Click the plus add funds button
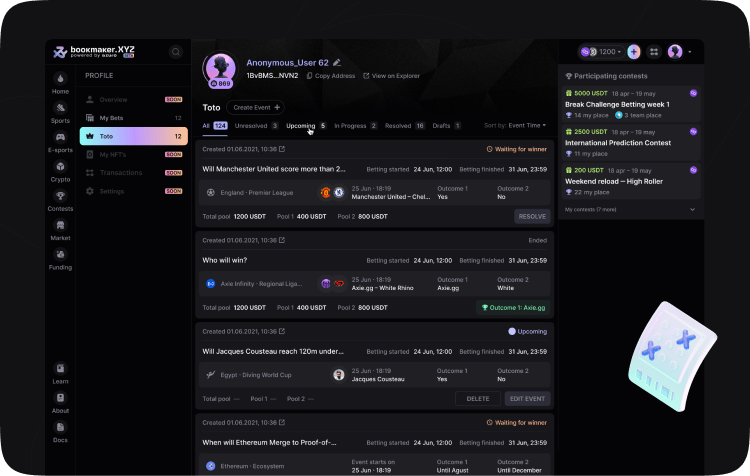The width and height of the screenshot is (750, 476). tap(634, 52)
